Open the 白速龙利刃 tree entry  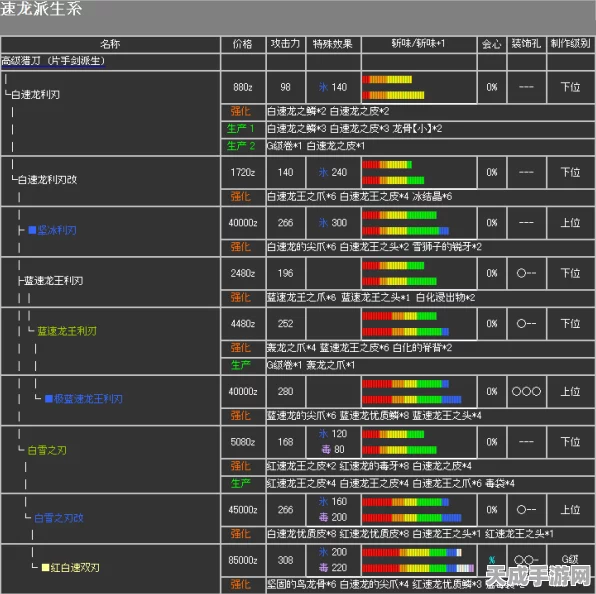click(35, 95)
